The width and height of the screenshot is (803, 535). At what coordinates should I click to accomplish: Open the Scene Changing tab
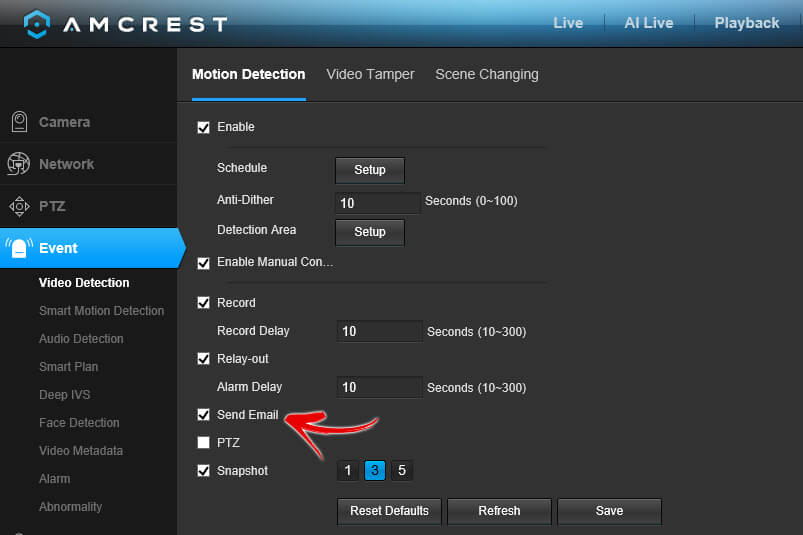coord(486,74)
